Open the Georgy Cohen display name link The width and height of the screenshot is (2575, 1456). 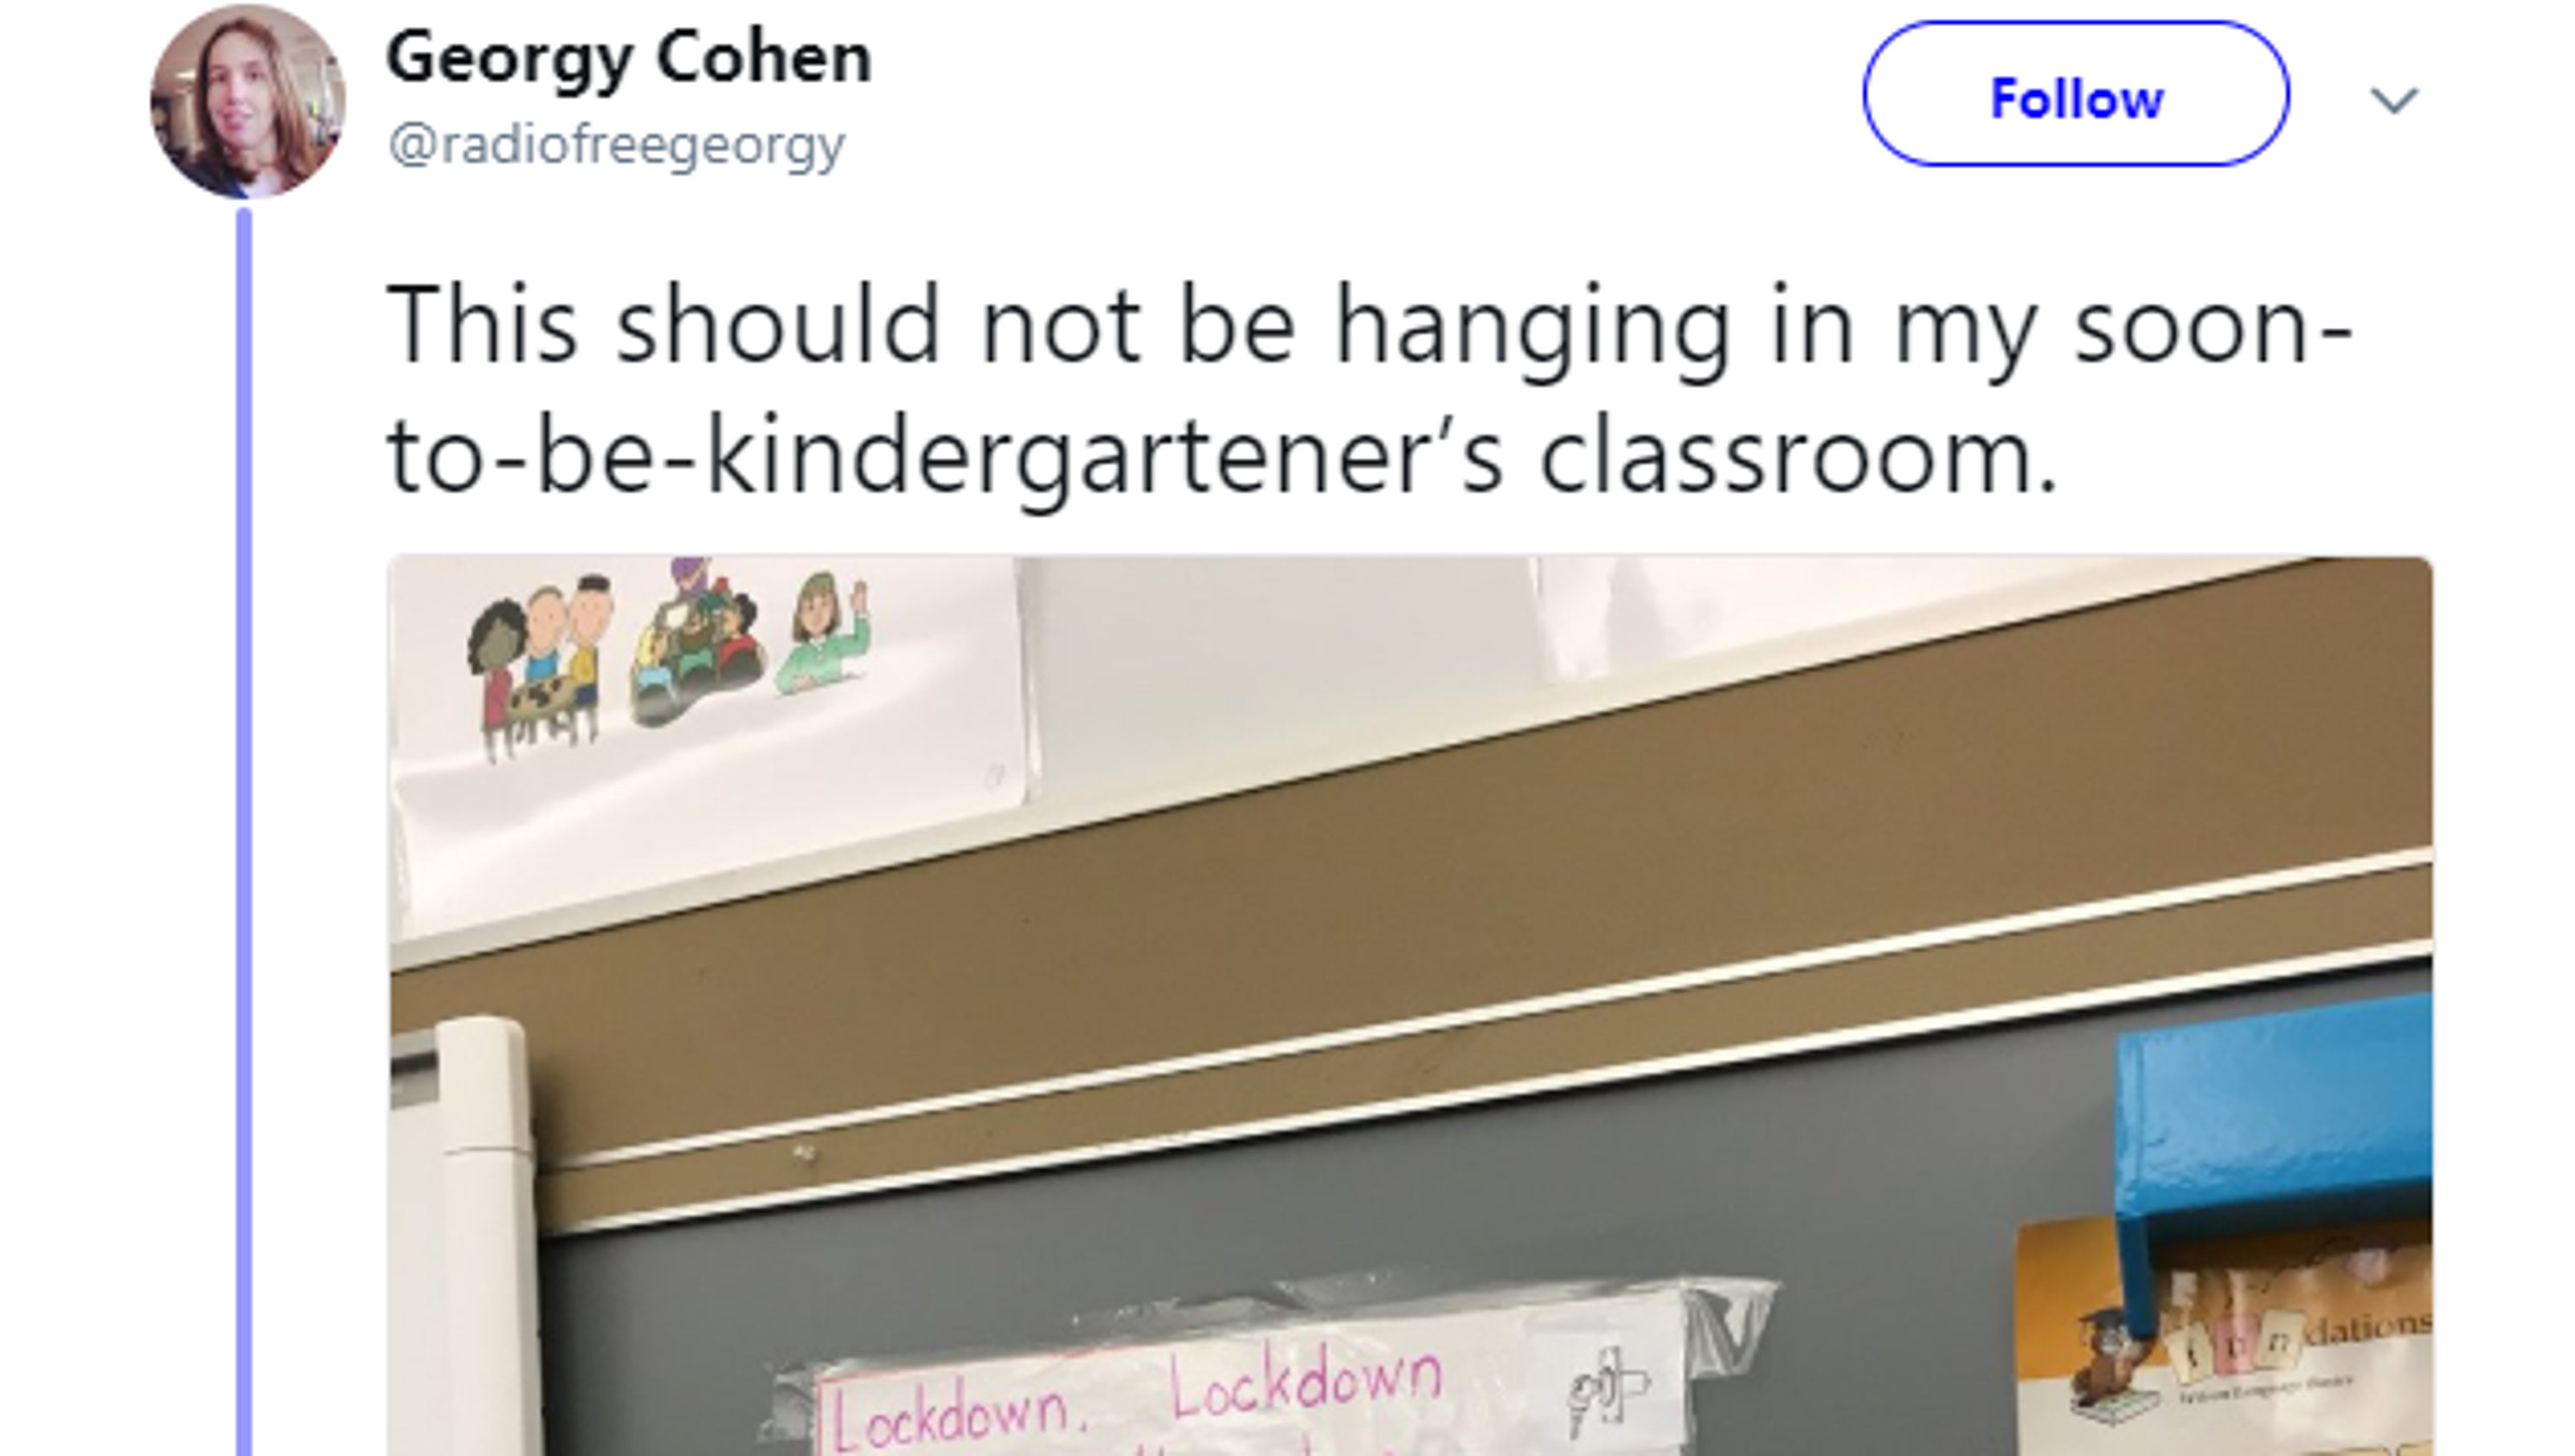[x=629, y=58]
